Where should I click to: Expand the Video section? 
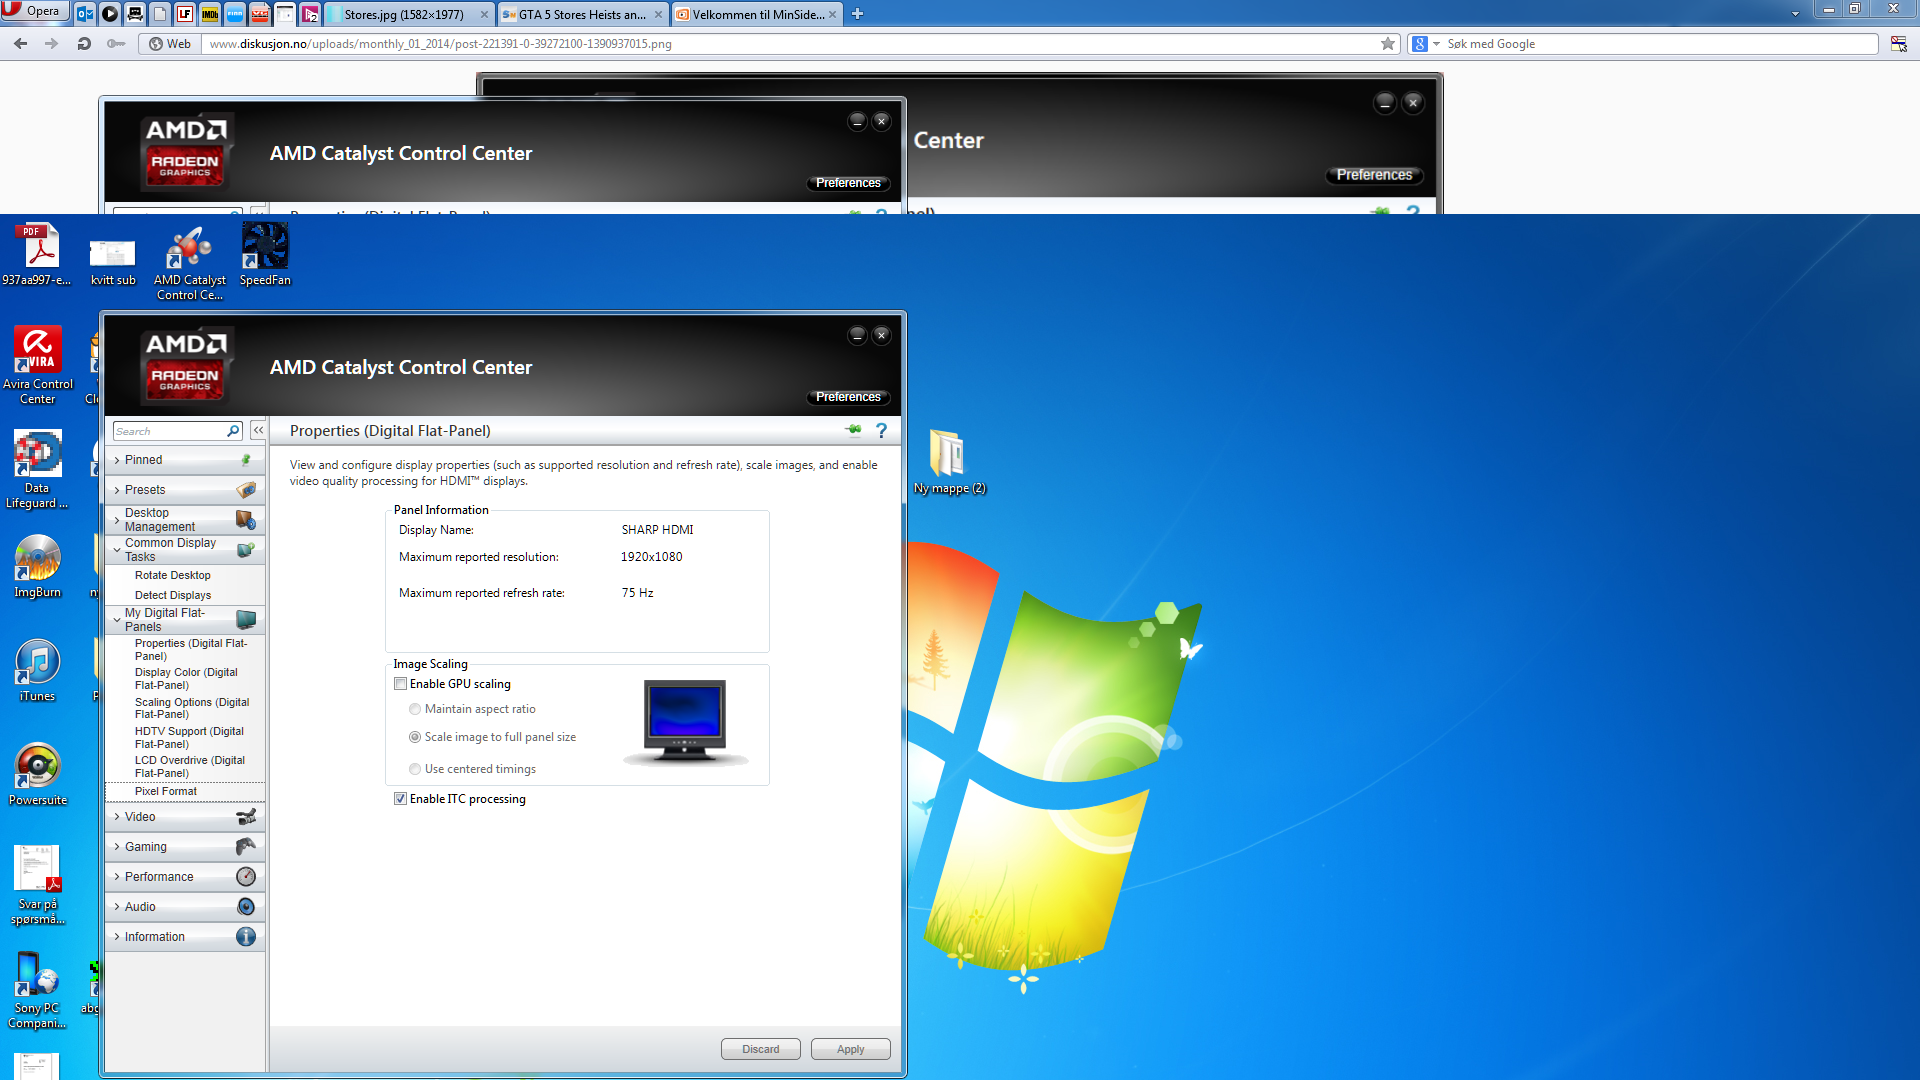[185, 817]
